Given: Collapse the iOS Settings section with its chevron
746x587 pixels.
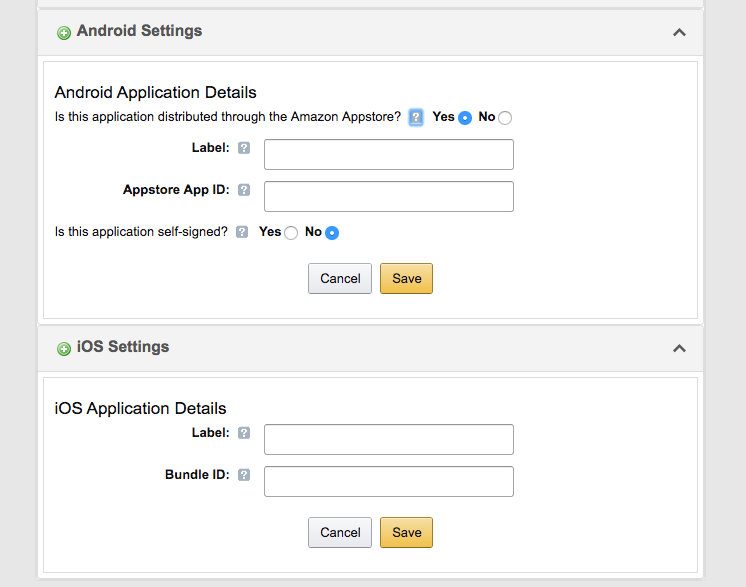Looking at the screenshot, I should click(x=679, y=348).
